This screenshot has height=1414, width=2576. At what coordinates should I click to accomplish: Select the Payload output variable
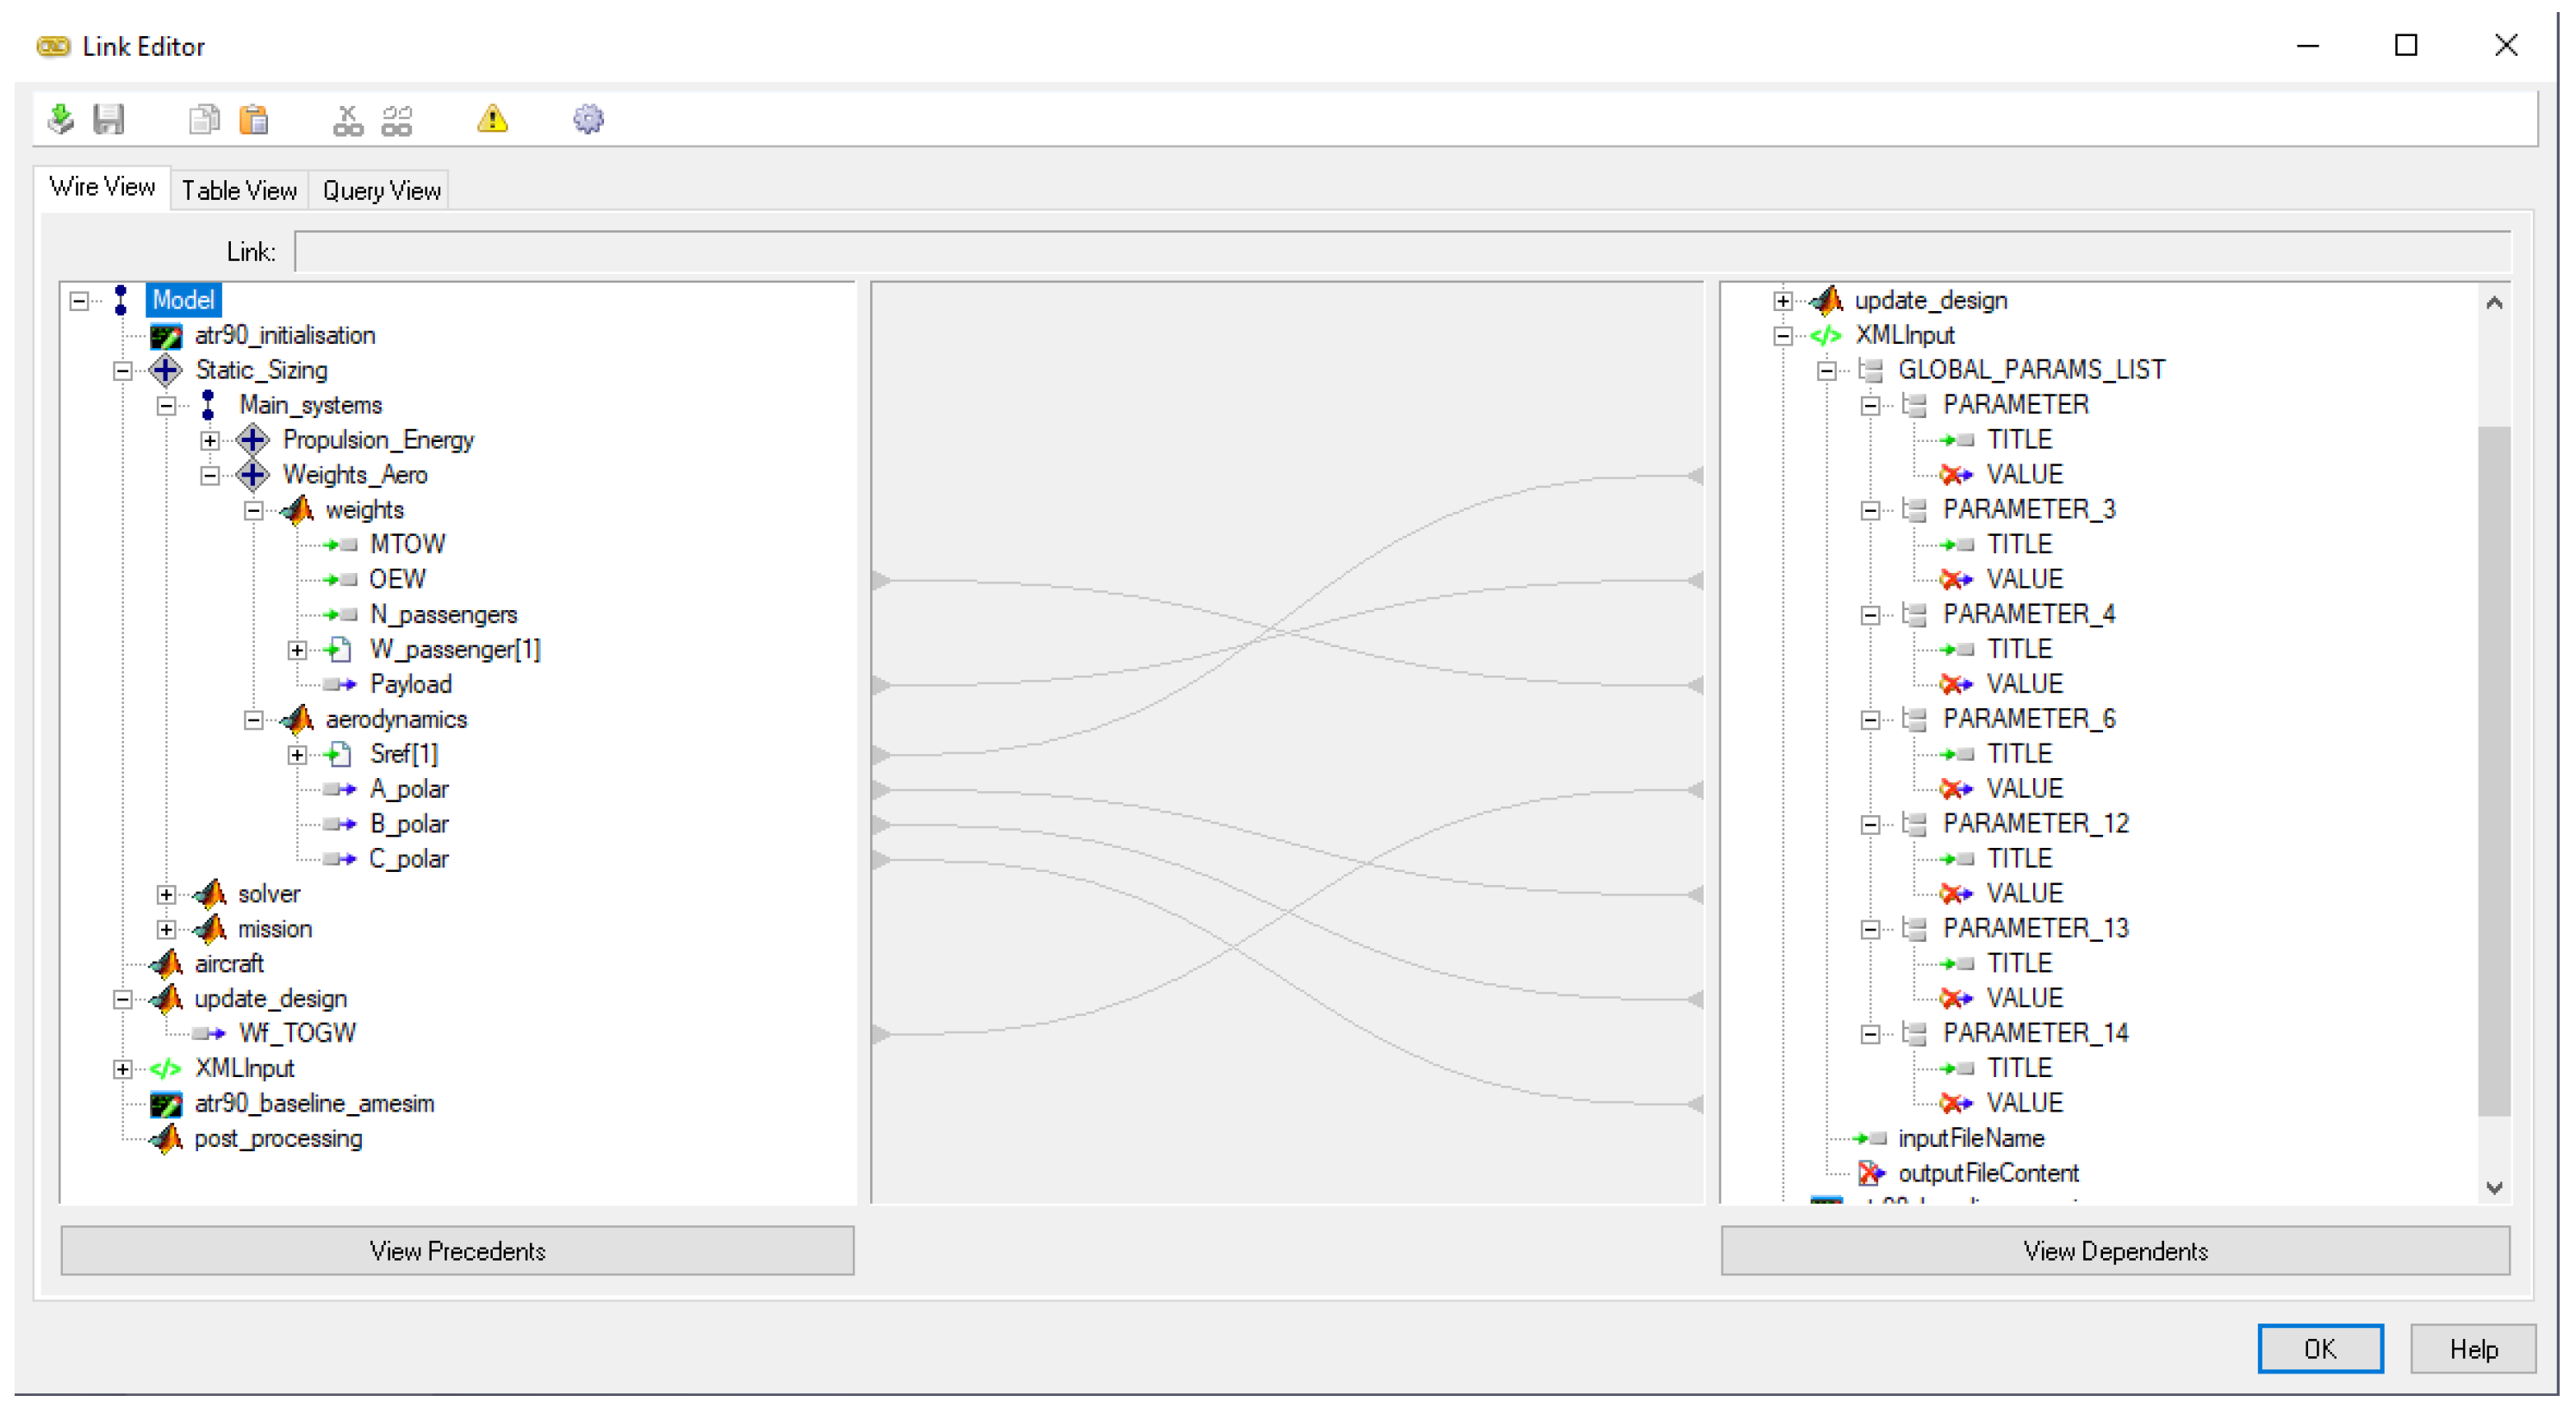(410, 685)
